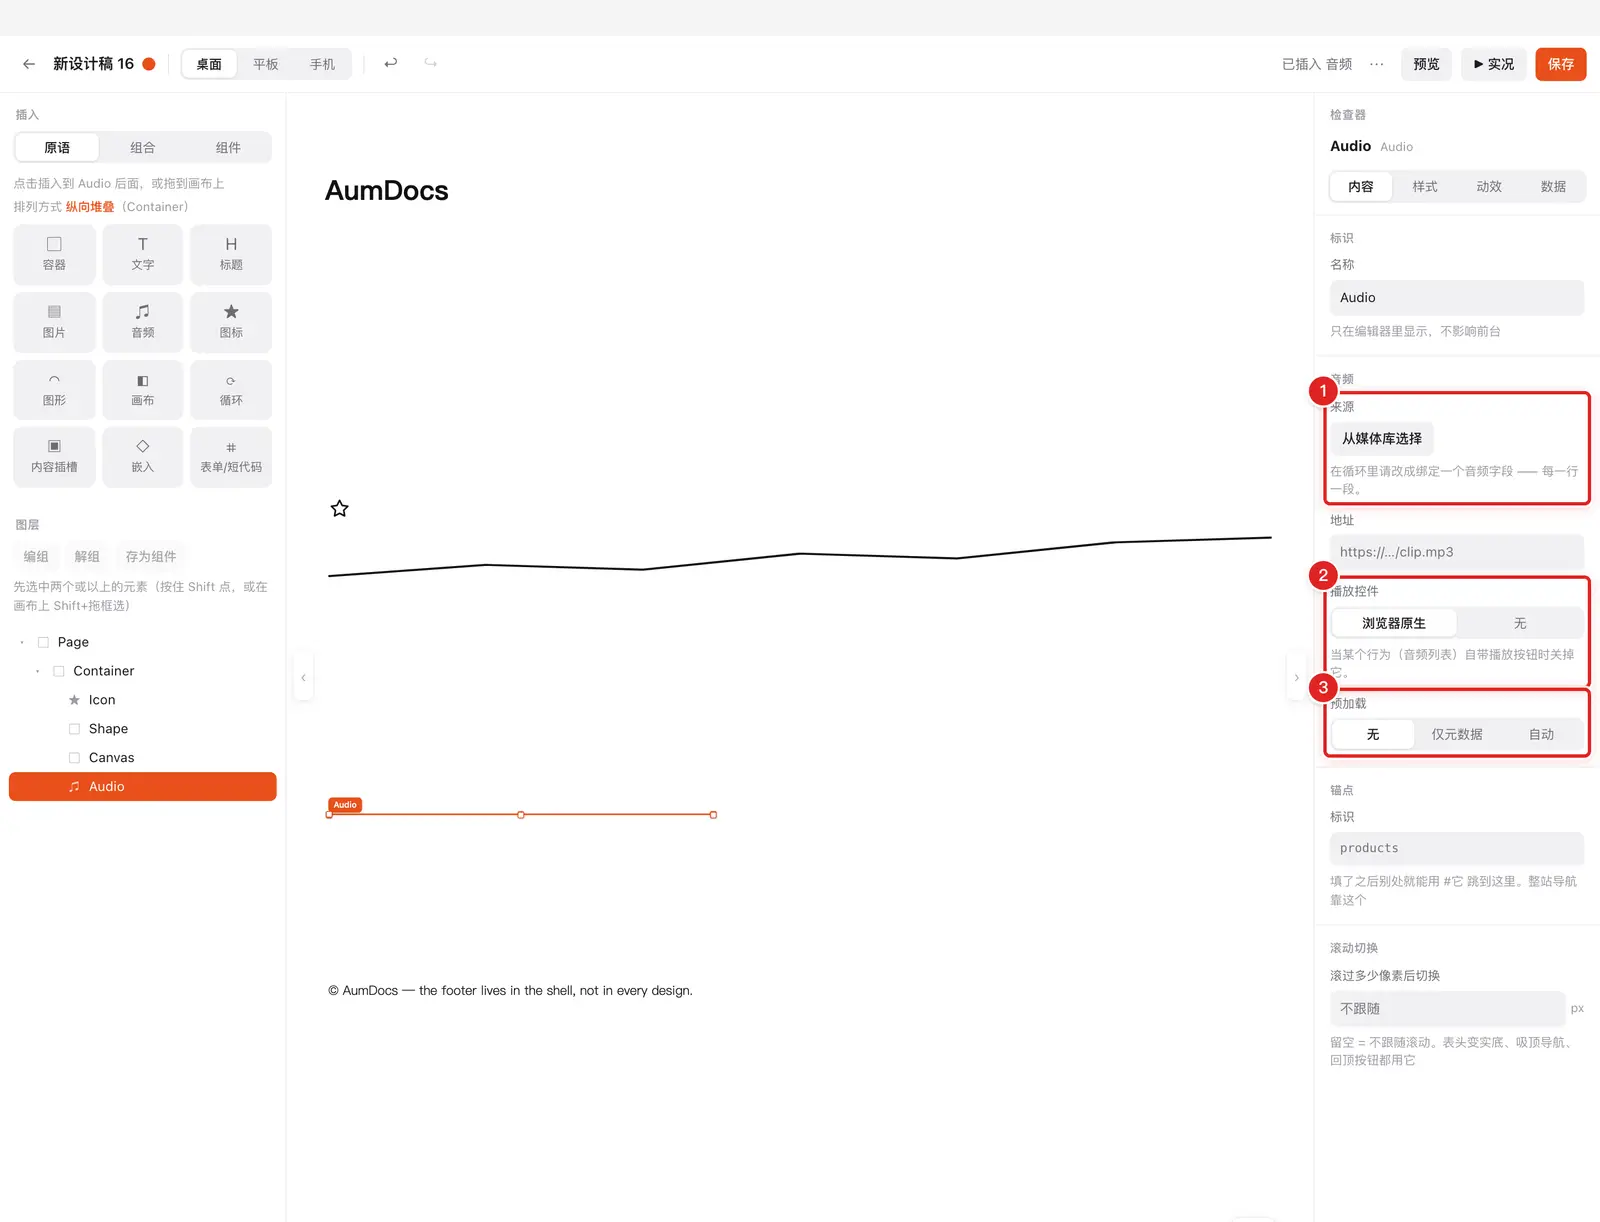Image resolution: width=1600 pixels, height=1222 pixels.
Task: Go back using the left arrow icon
Action: point(29,64)
